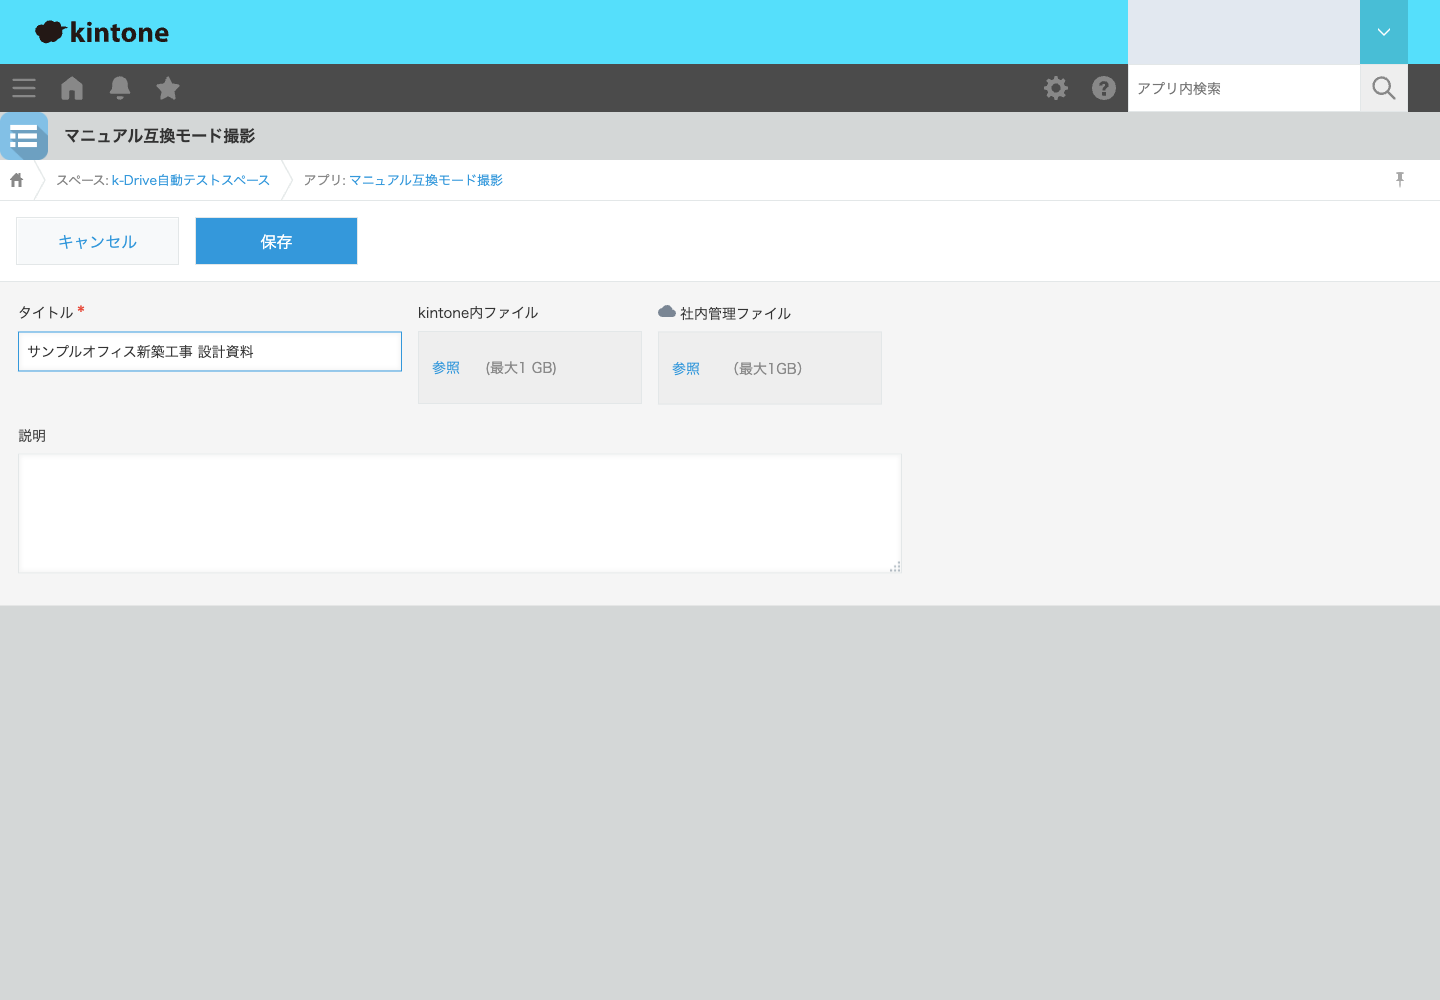This screenshot has height=1000, width=1440.
Task: Go to the kintone home icon
Action: [x=72, y=88]
